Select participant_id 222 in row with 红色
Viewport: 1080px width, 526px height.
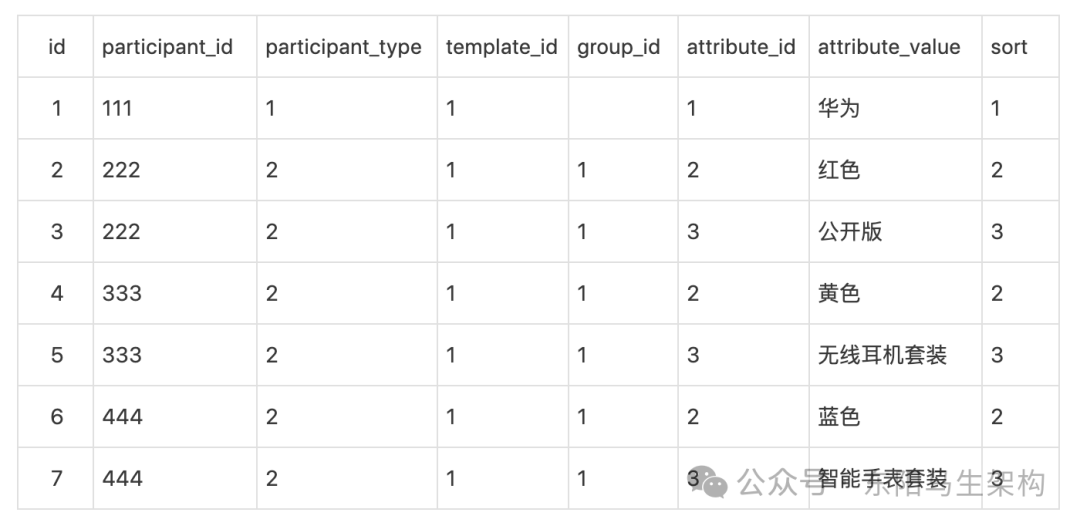point(121,170)
